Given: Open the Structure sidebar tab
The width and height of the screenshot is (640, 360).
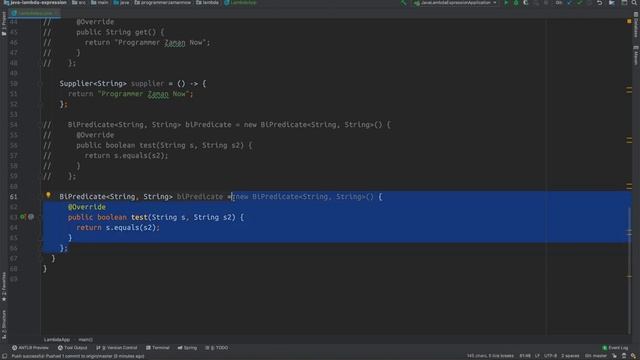Looking at the screenshot, I should click(4, 324).
